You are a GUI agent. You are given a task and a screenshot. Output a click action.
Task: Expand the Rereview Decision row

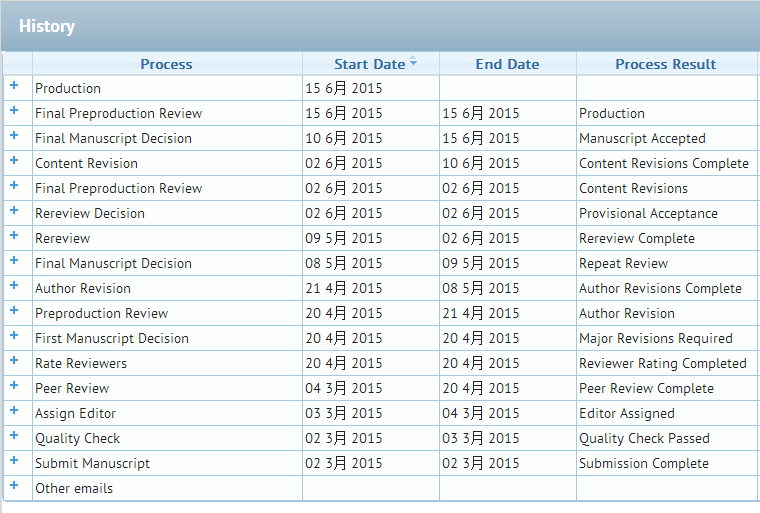click(x=14, y=211)
